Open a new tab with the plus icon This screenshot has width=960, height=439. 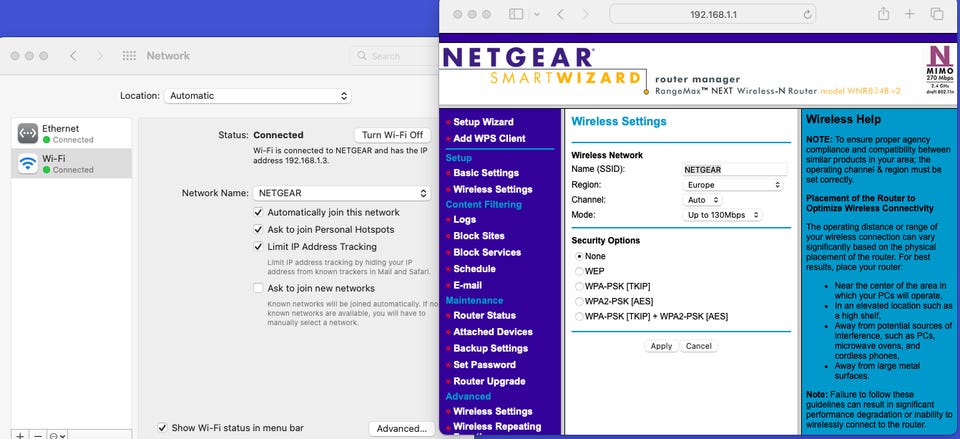click(x=910, y=14)
